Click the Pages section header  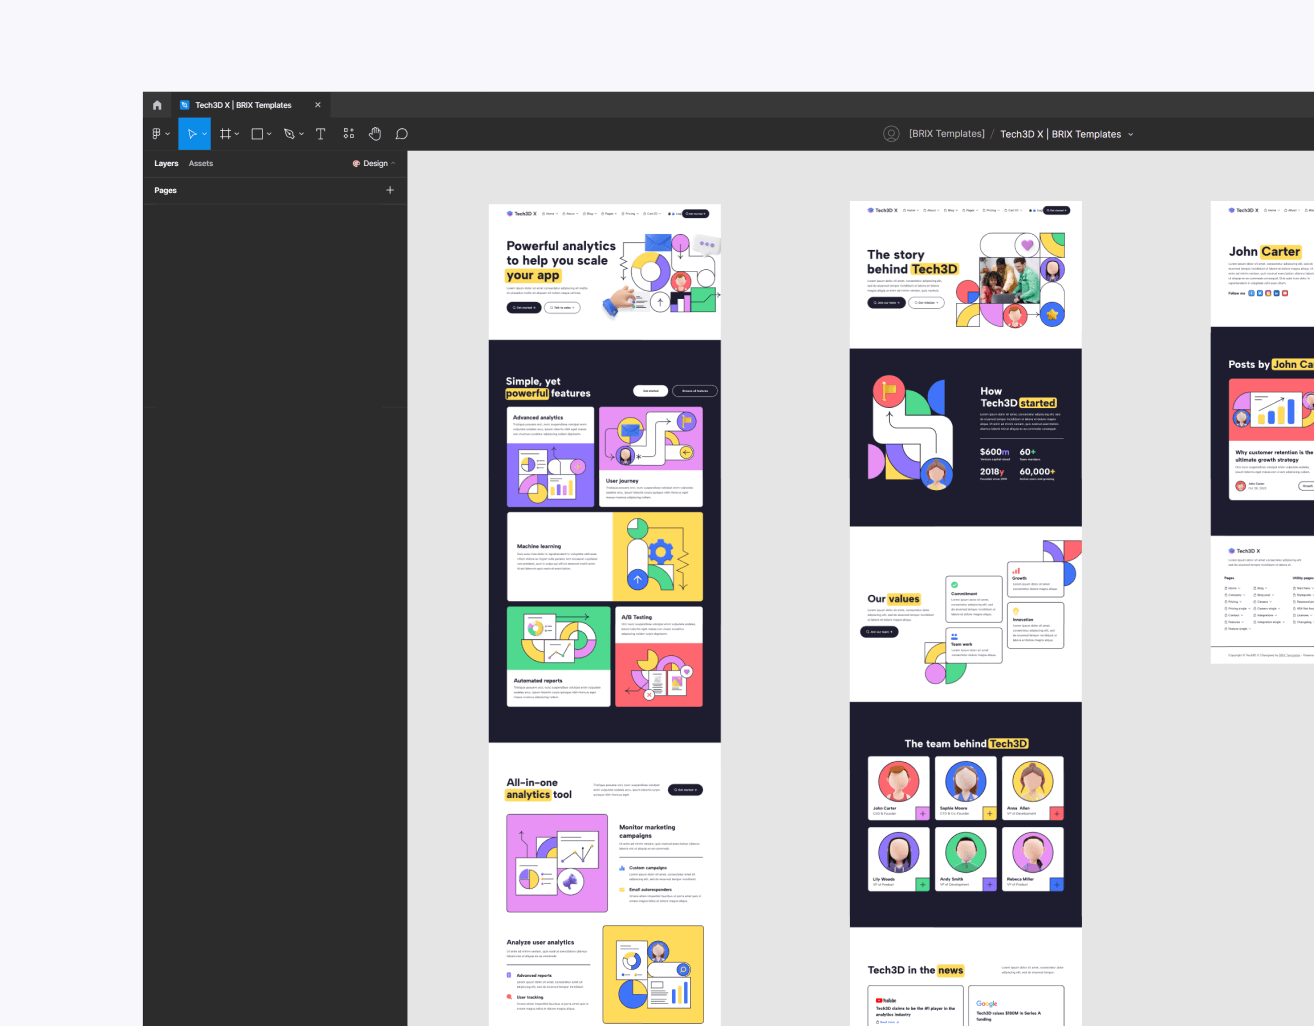pos(166,190)
